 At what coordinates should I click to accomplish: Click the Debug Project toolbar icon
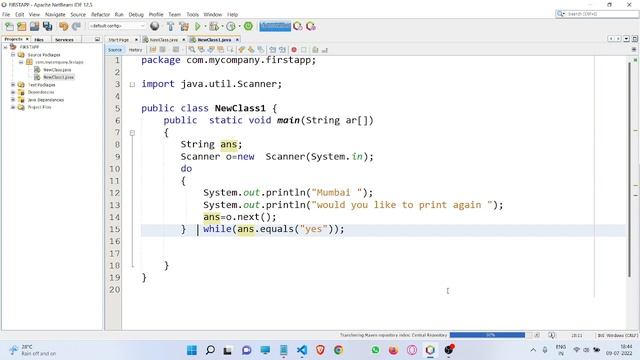(213, 27)
